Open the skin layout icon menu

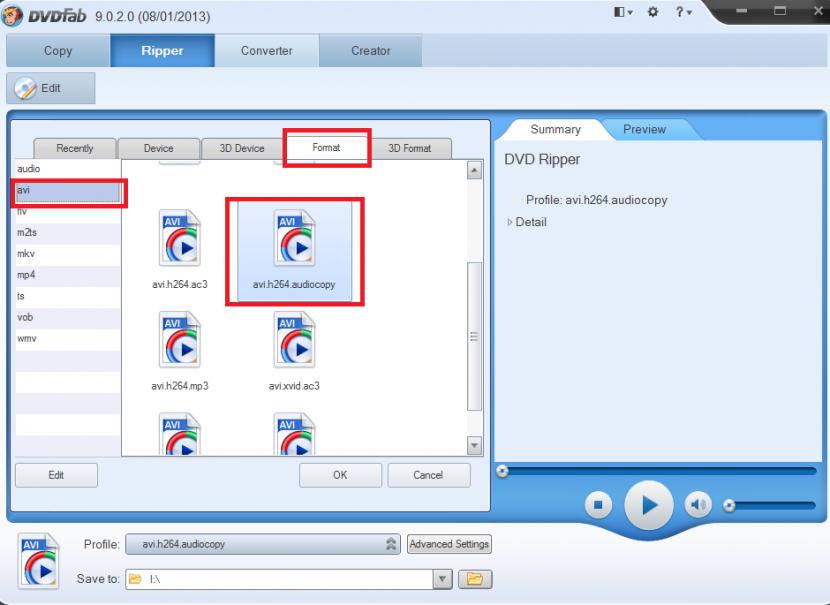[x=623, y=12]
